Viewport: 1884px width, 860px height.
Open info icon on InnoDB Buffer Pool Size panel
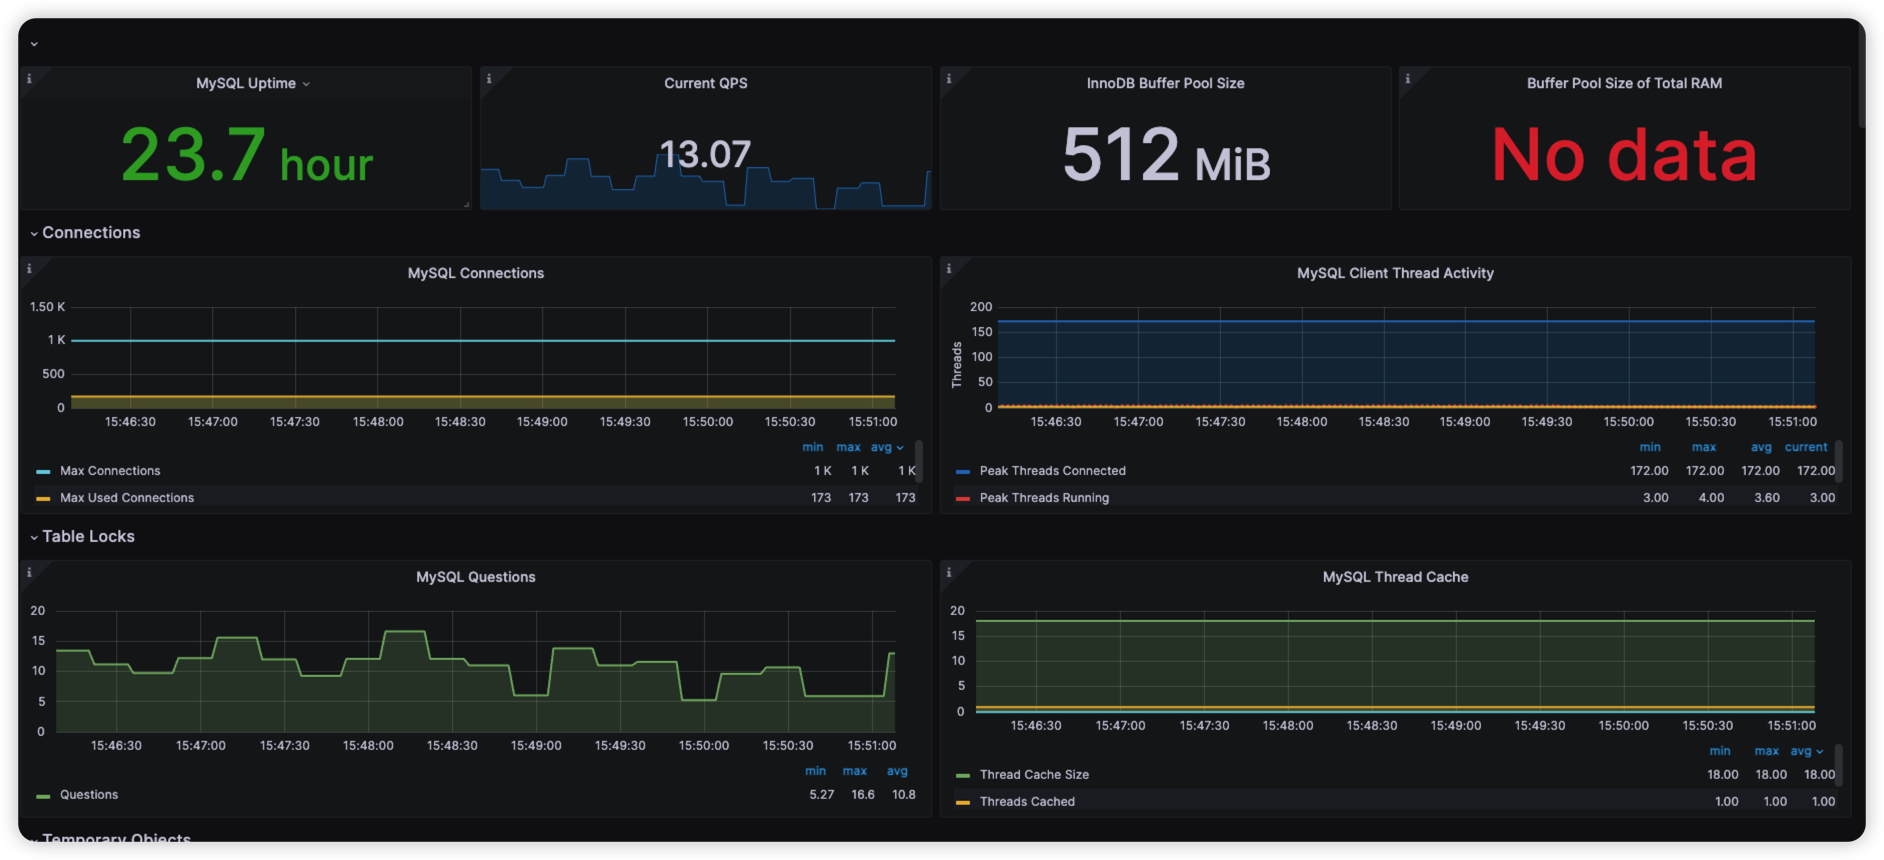click(949, 78)
